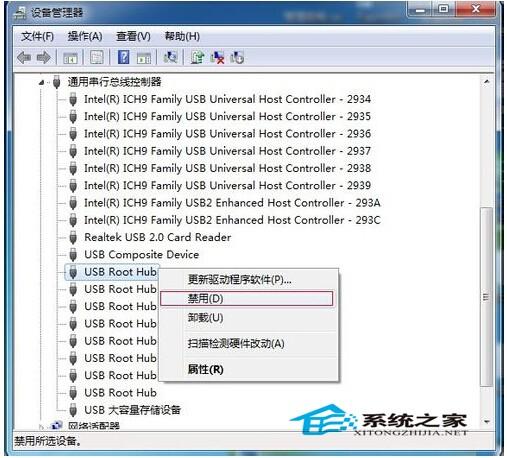Image resolution: width=507 pixels, height=458 pixels.
Task: Choose 禁用(D) in the context menu
Action: point(247,298)
